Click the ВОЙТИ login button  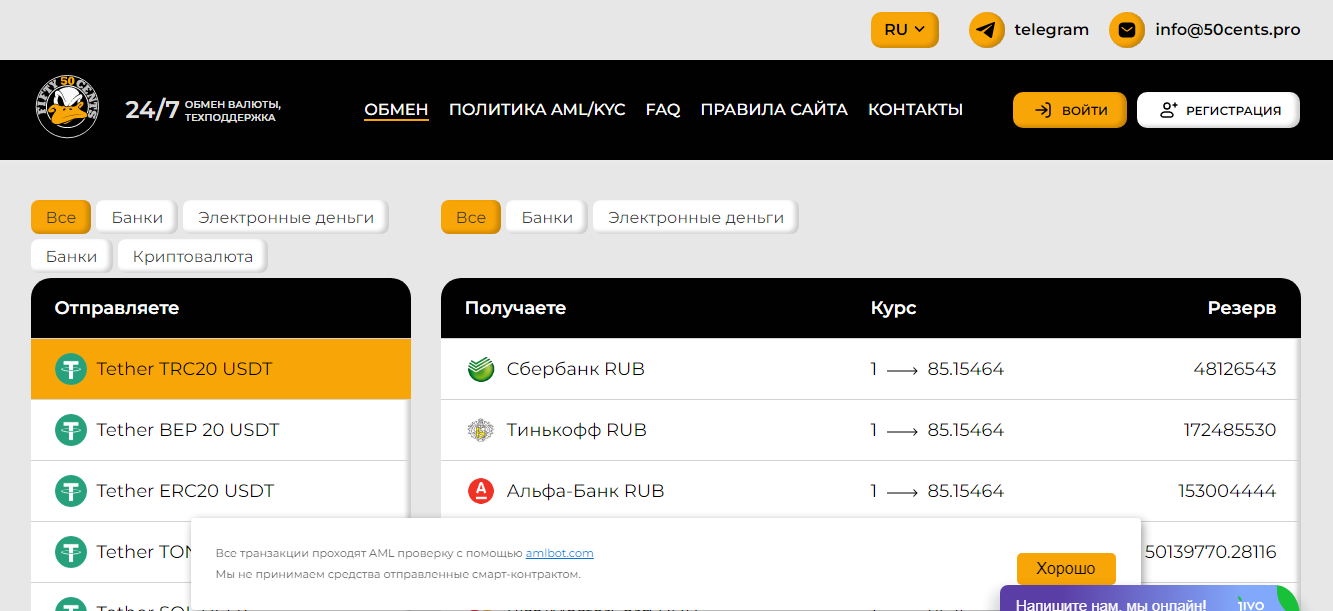1070,110
